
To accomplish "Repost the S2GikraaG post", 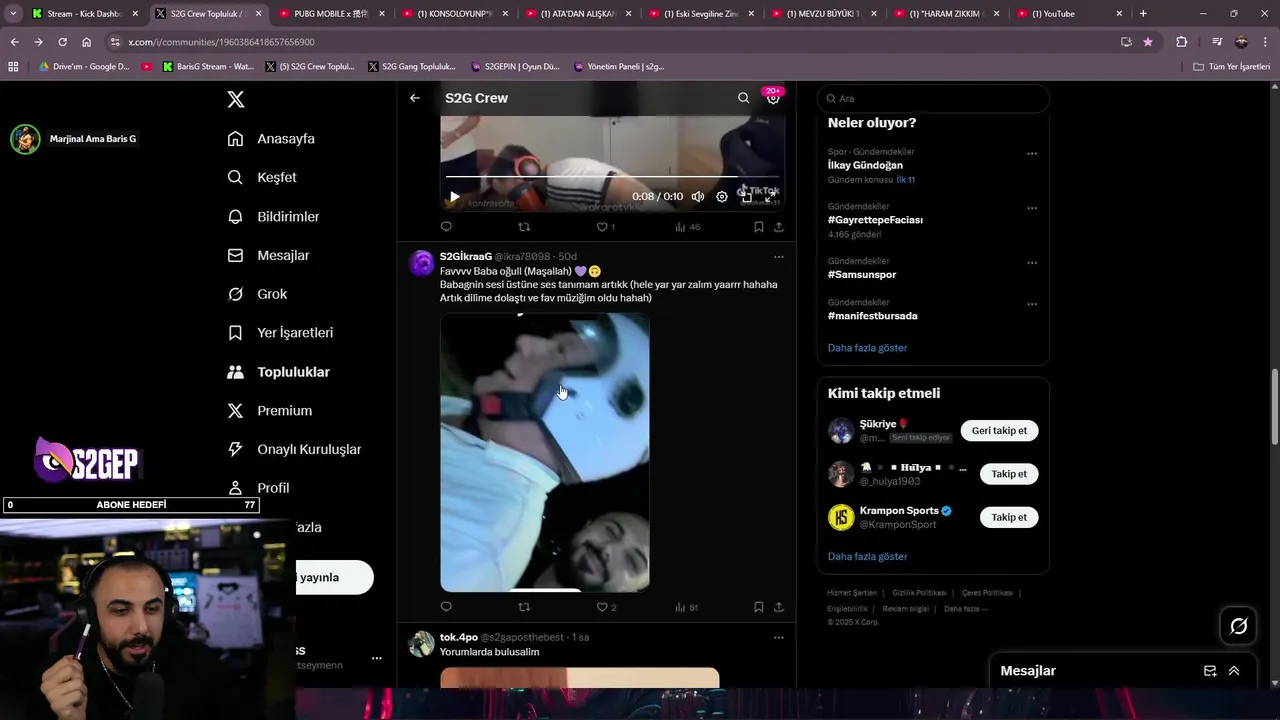I will coord(524,607).
